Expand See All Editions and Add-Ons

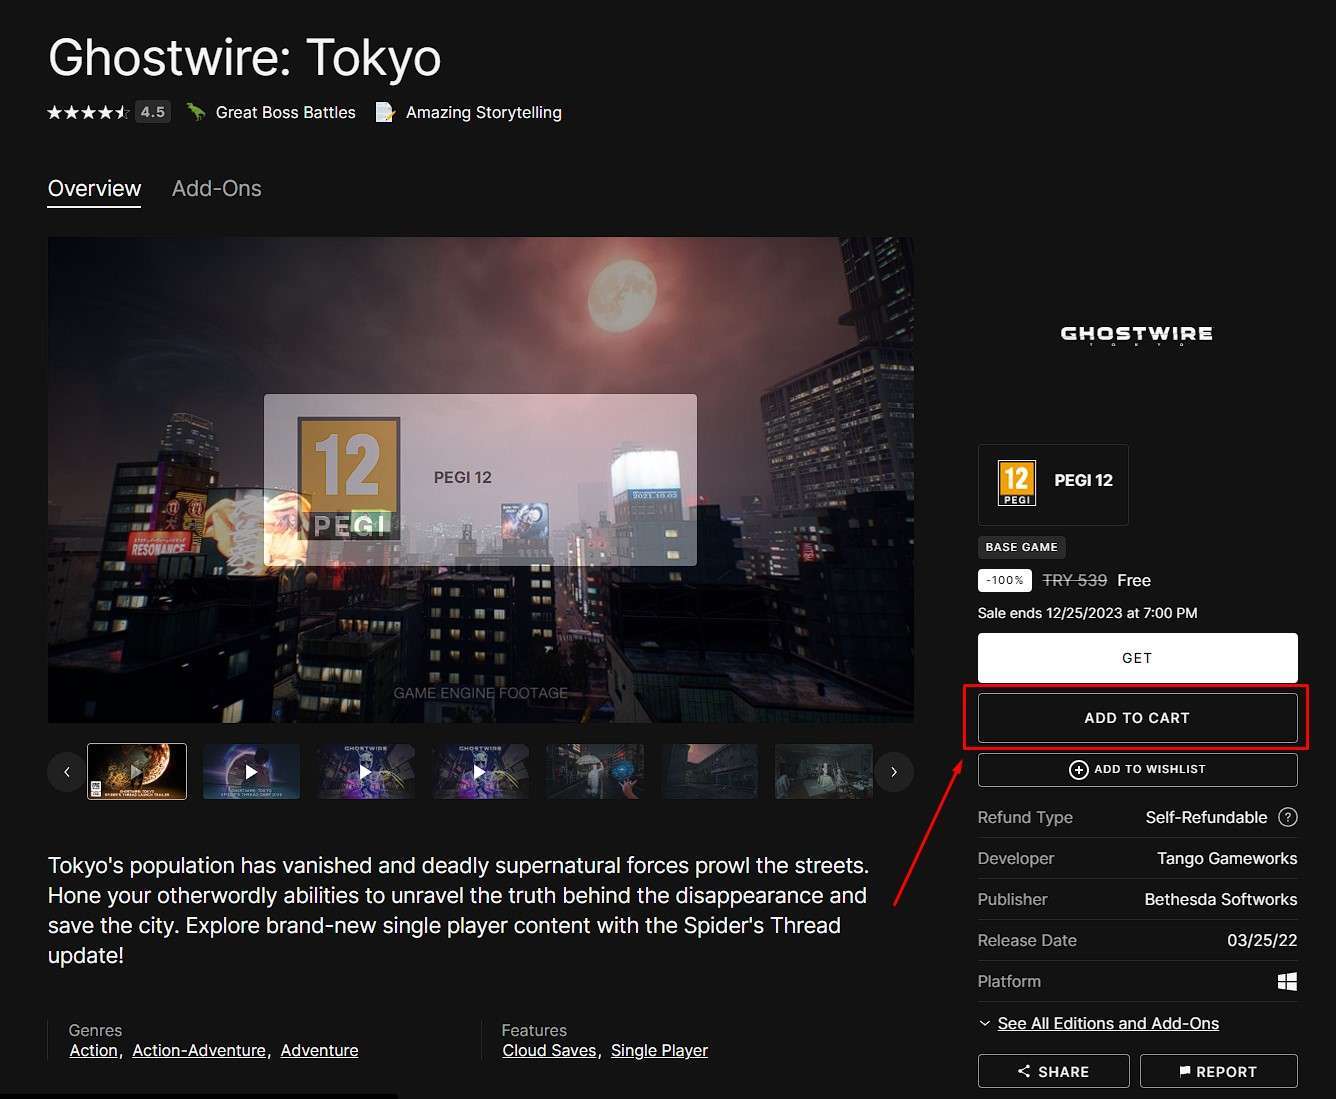[x=1107, y=1023]
